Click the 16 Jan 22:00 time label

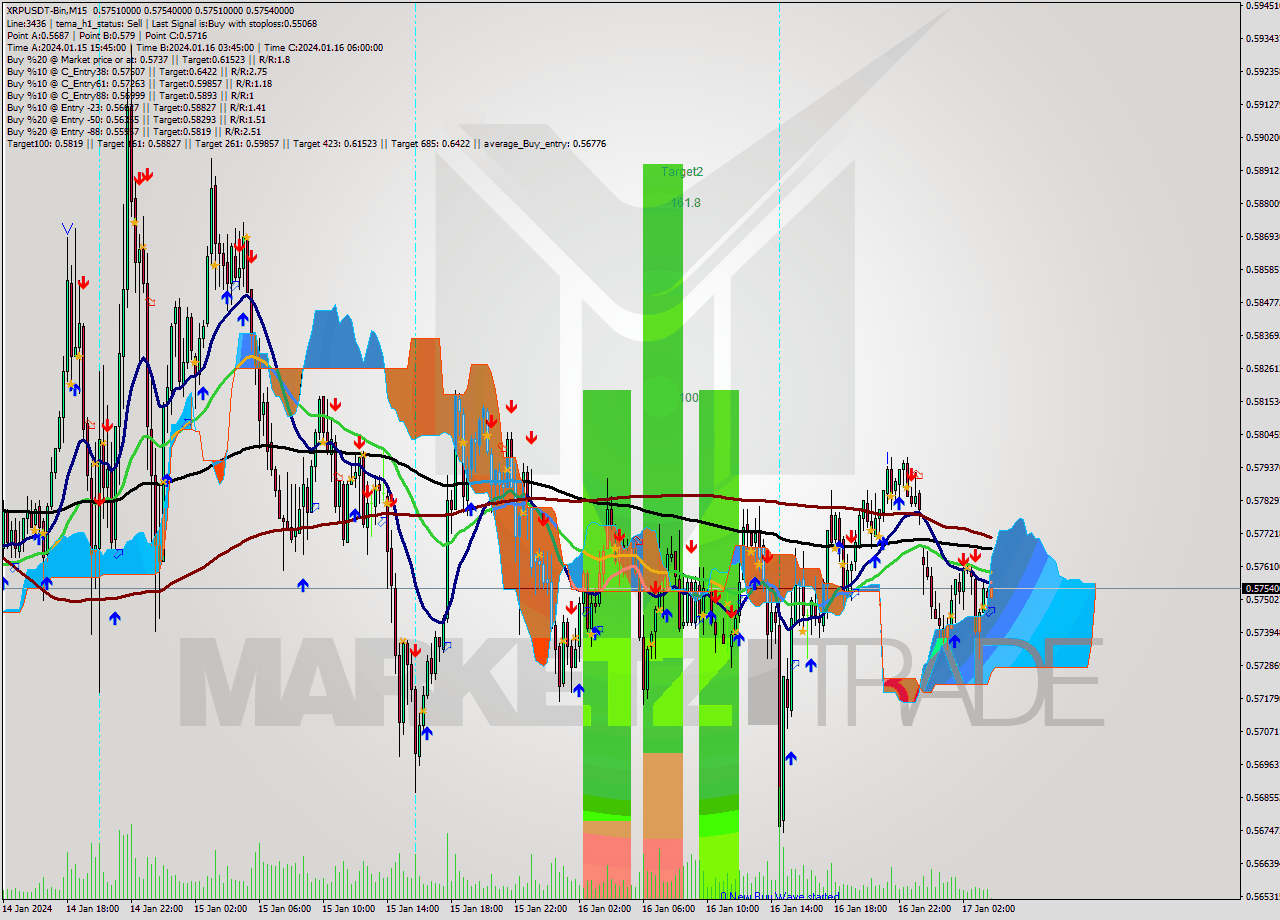point(924,909)
